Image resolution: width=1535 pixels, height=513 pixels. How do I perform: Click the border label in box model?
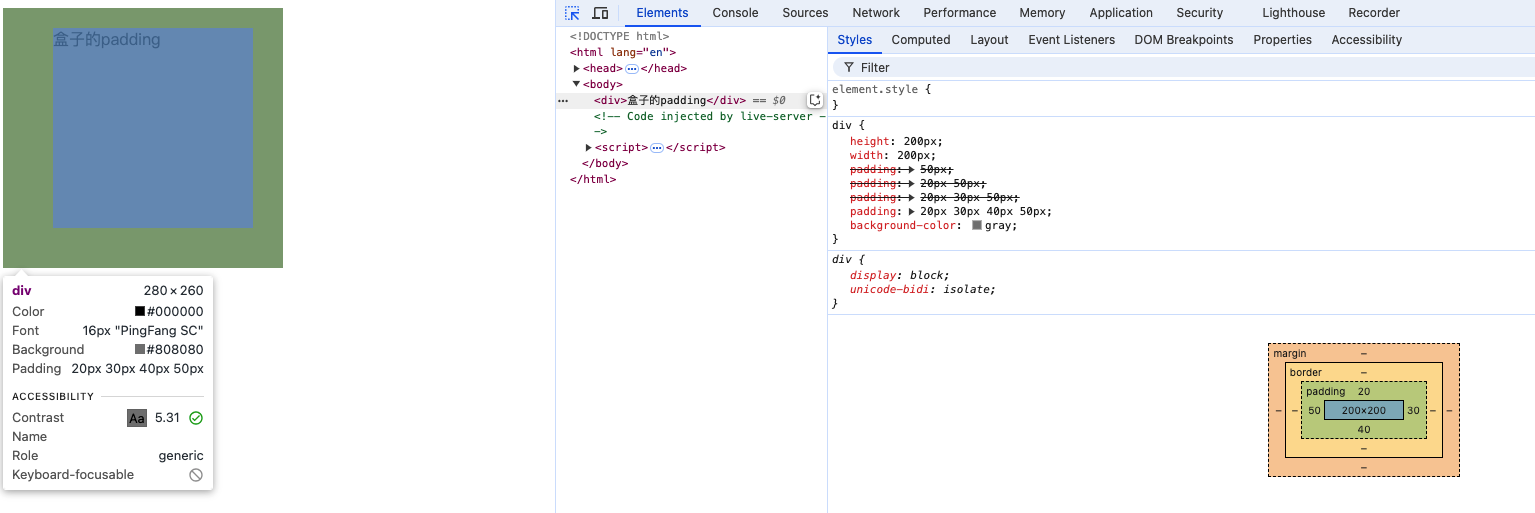1305,373
